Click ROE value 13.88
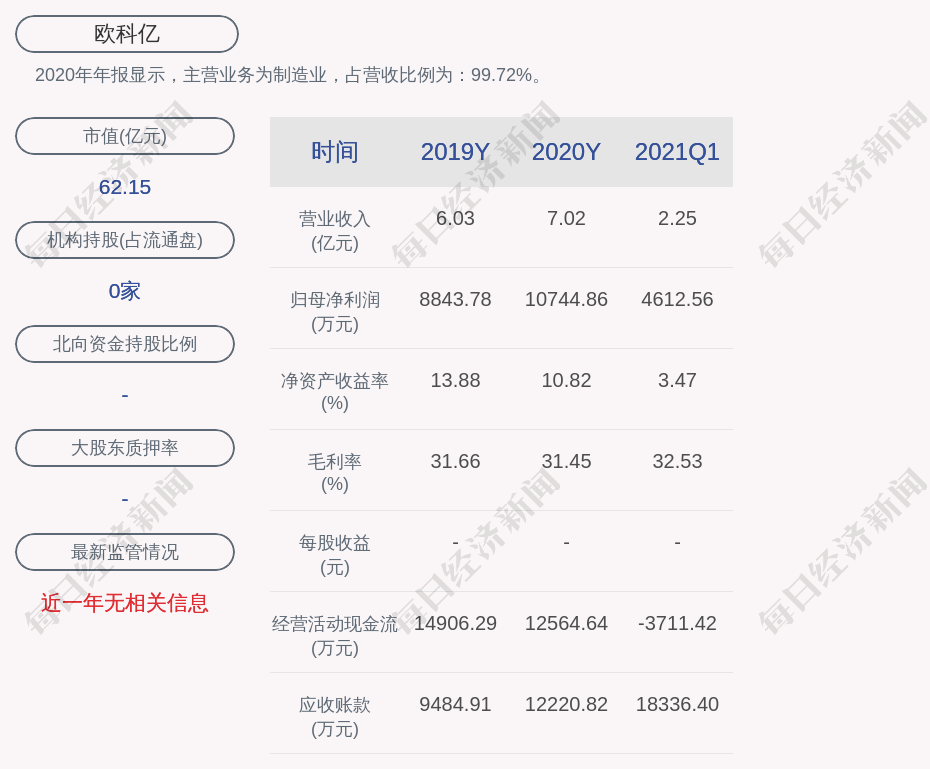The height and width of the screenshot is (769, 930). pyautogui.click(x=455, y=380)
